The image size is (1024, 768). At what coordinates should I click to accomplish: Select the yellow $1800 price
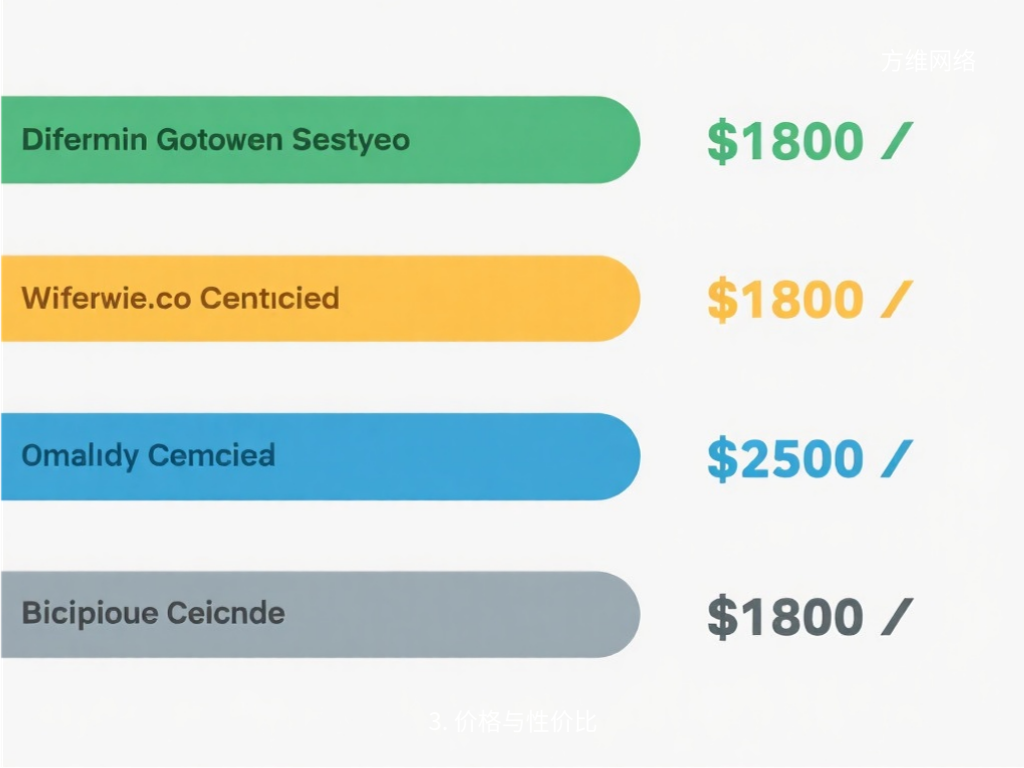(785, 299)
